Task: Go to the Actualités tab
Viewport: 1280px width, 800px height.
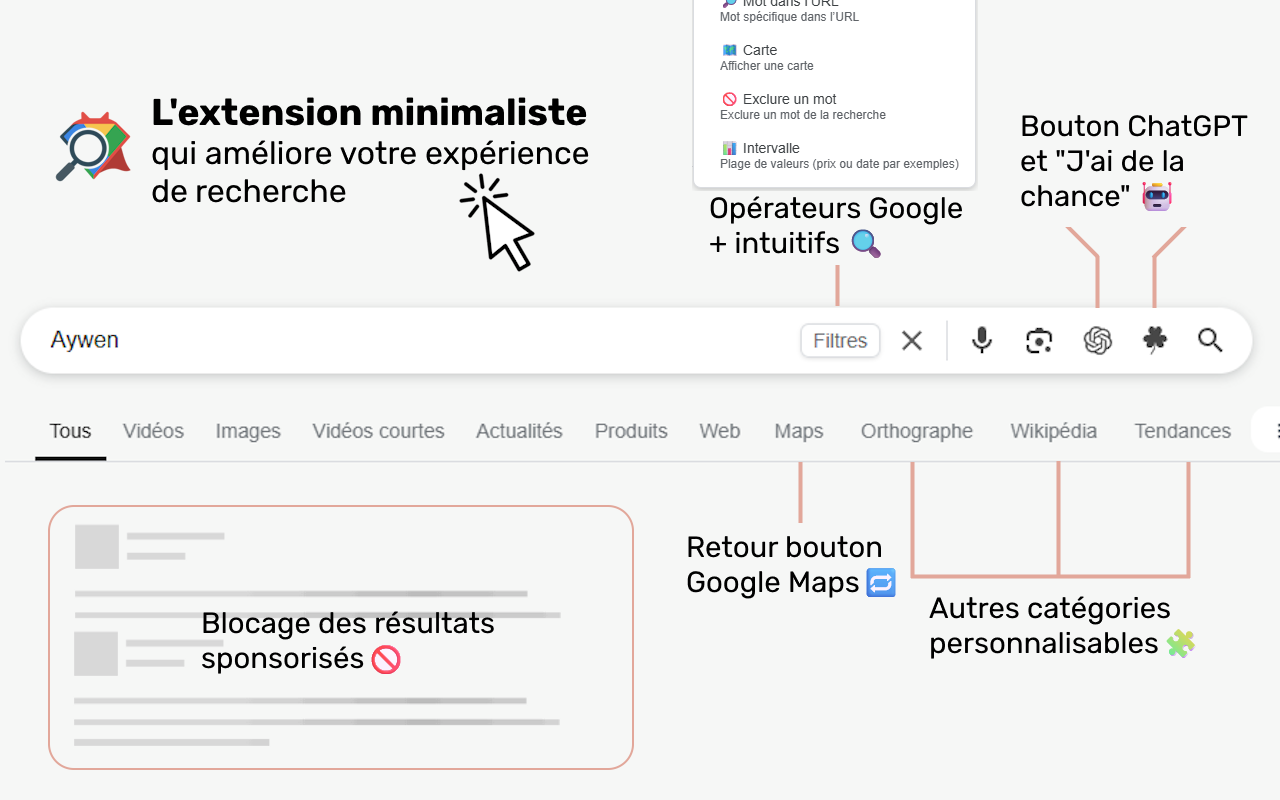Action: [519, 431]
